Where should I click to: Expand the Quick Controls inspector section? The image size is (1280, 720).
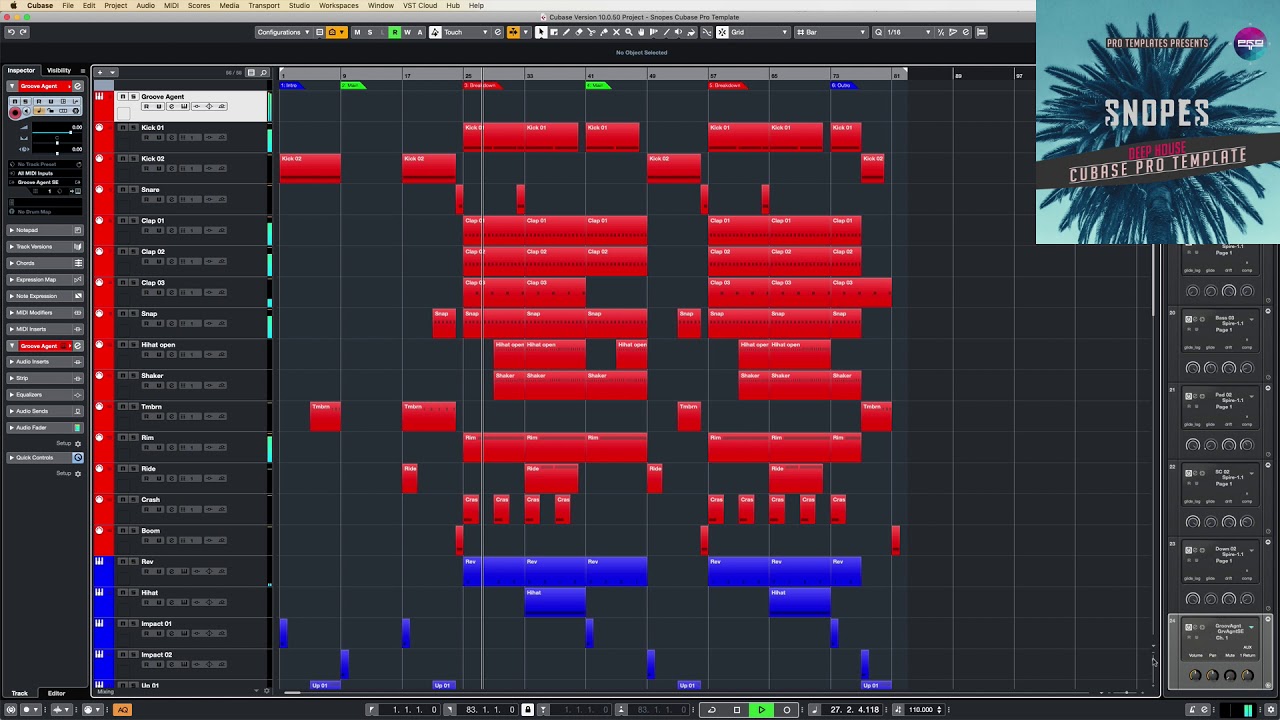45,458
